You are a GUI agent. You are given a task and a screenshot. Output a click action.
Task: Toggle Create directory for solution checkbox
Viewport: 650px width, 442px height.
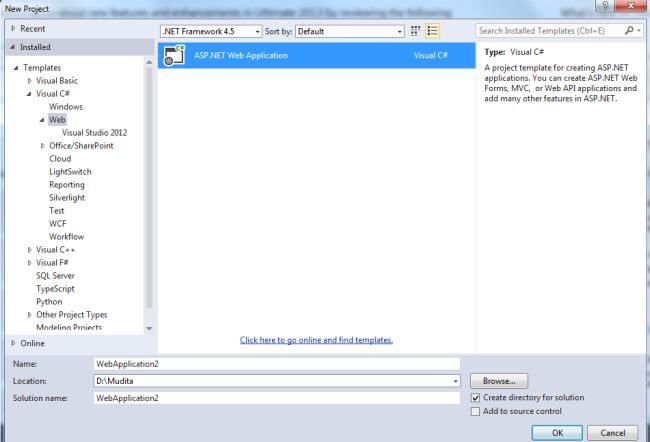[x=475, y=398]
